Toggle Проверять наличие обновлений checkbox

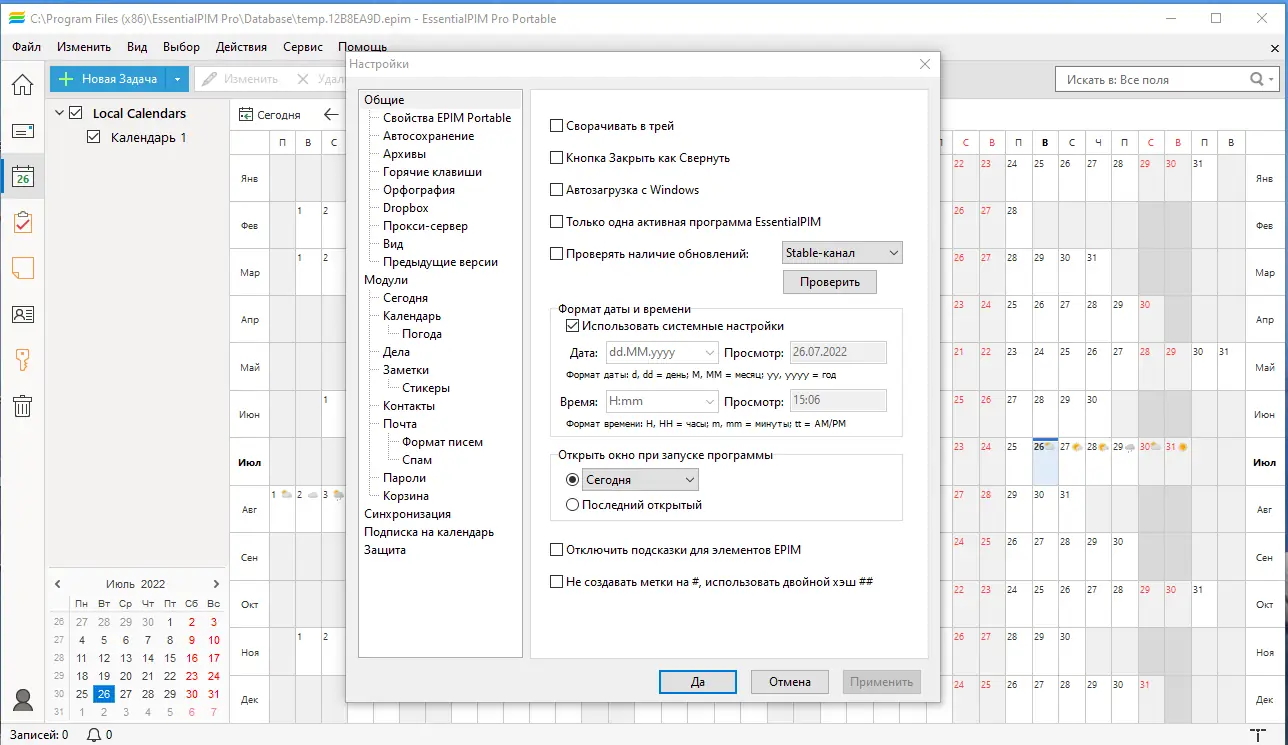click(557, 254)
